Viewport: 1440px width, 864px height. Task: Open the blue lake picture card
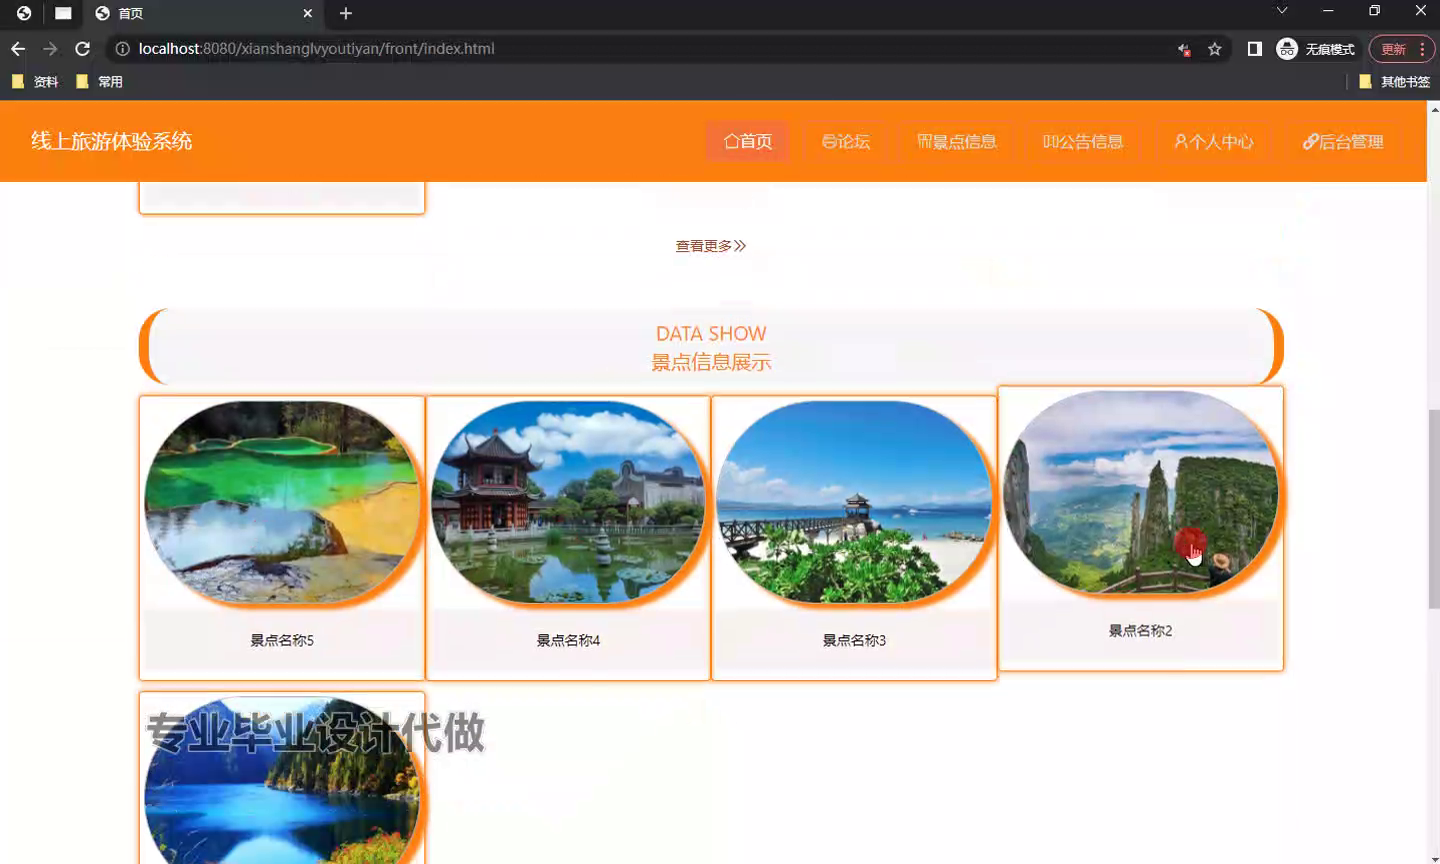282,780
